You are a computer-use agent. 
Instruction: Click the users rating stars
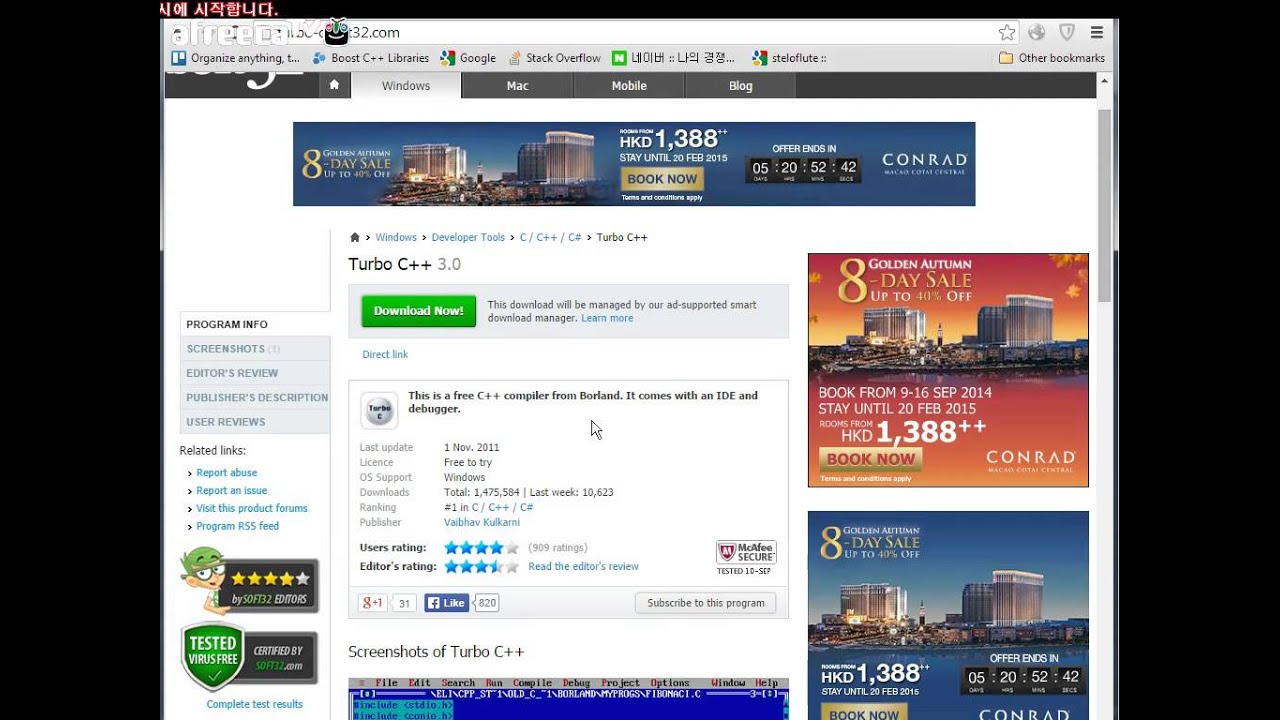[x=482, y=547]
